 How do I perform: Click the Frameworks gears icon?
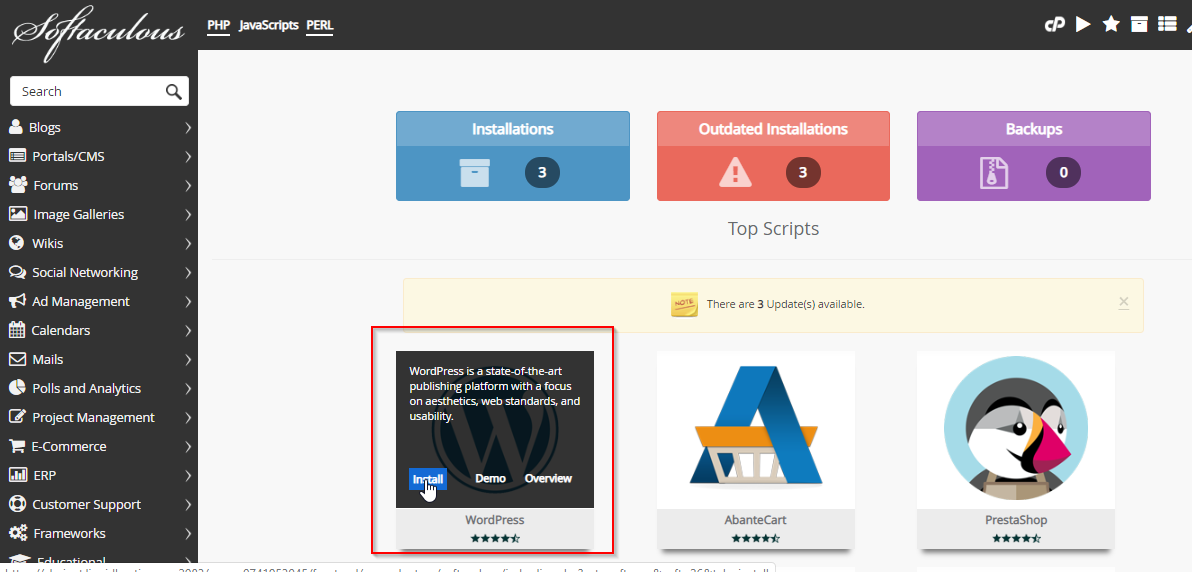click(x=18, y=532)
